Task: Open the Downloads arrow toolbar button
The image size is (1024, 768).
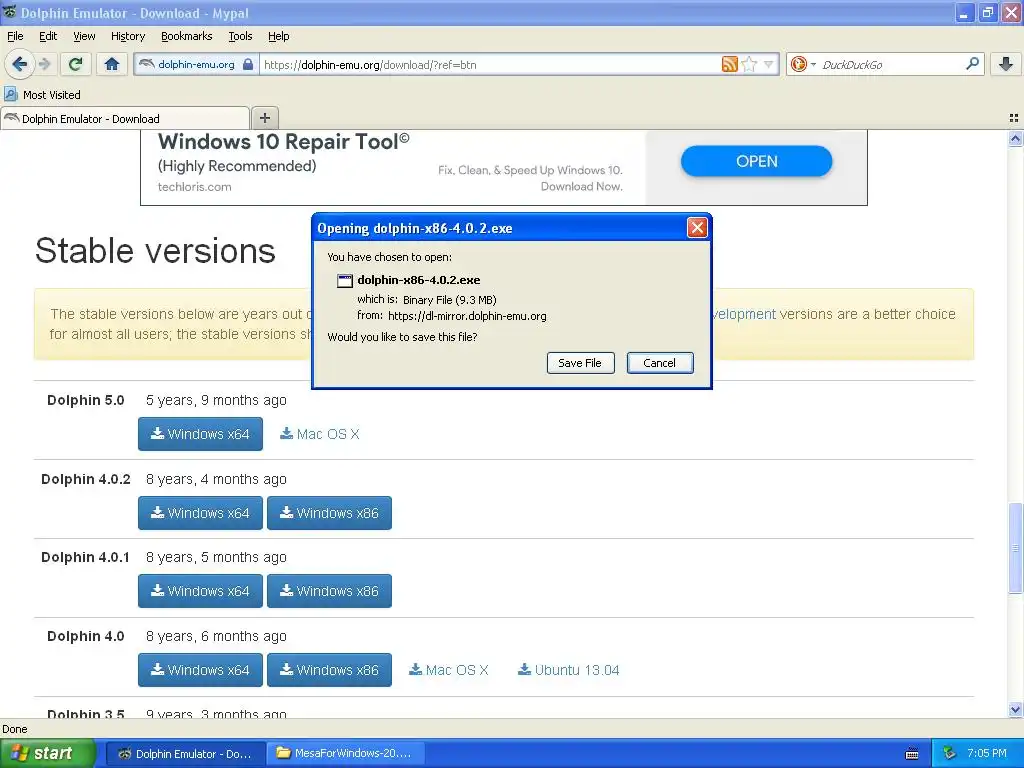Action: click(x=1006, y=64)
